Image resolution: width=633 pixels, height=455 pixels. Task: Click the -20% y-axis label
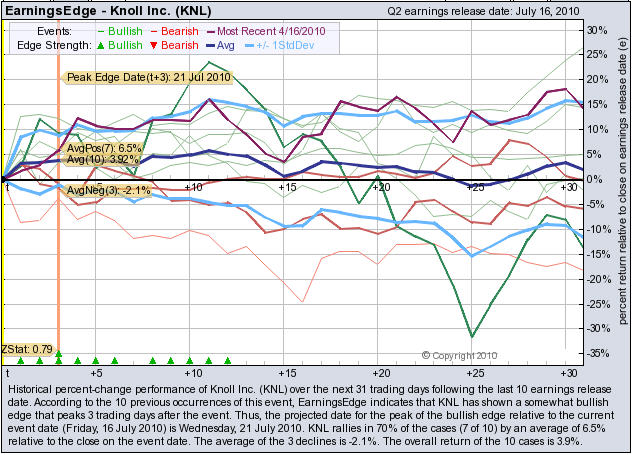tap(597, 279)
